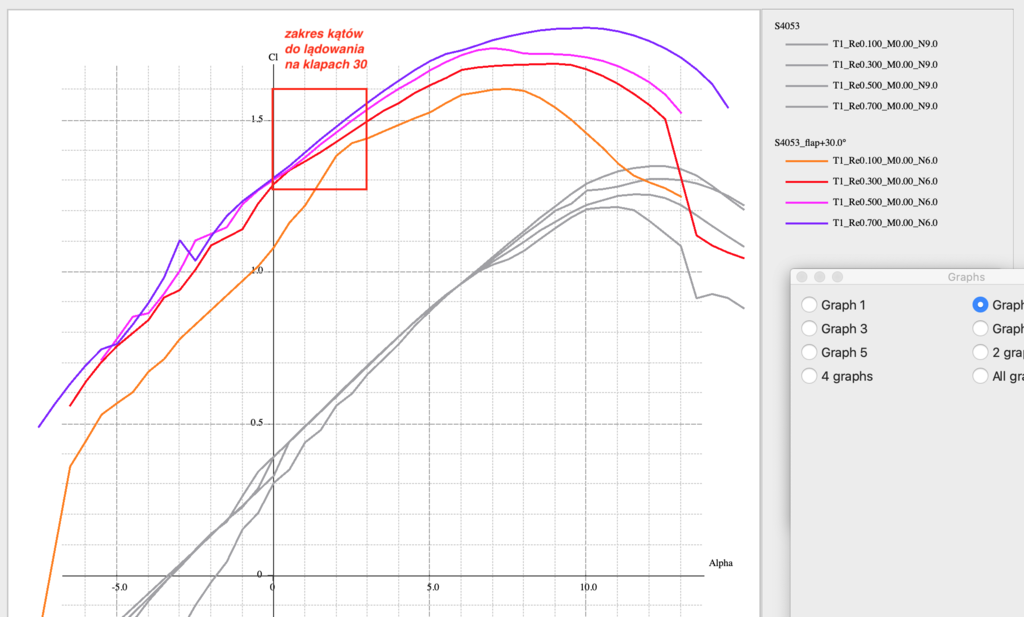The width and height of the screenshot is (1024, 617).
Task: Select the Graph 1 radio button
Action: point(810,305)
